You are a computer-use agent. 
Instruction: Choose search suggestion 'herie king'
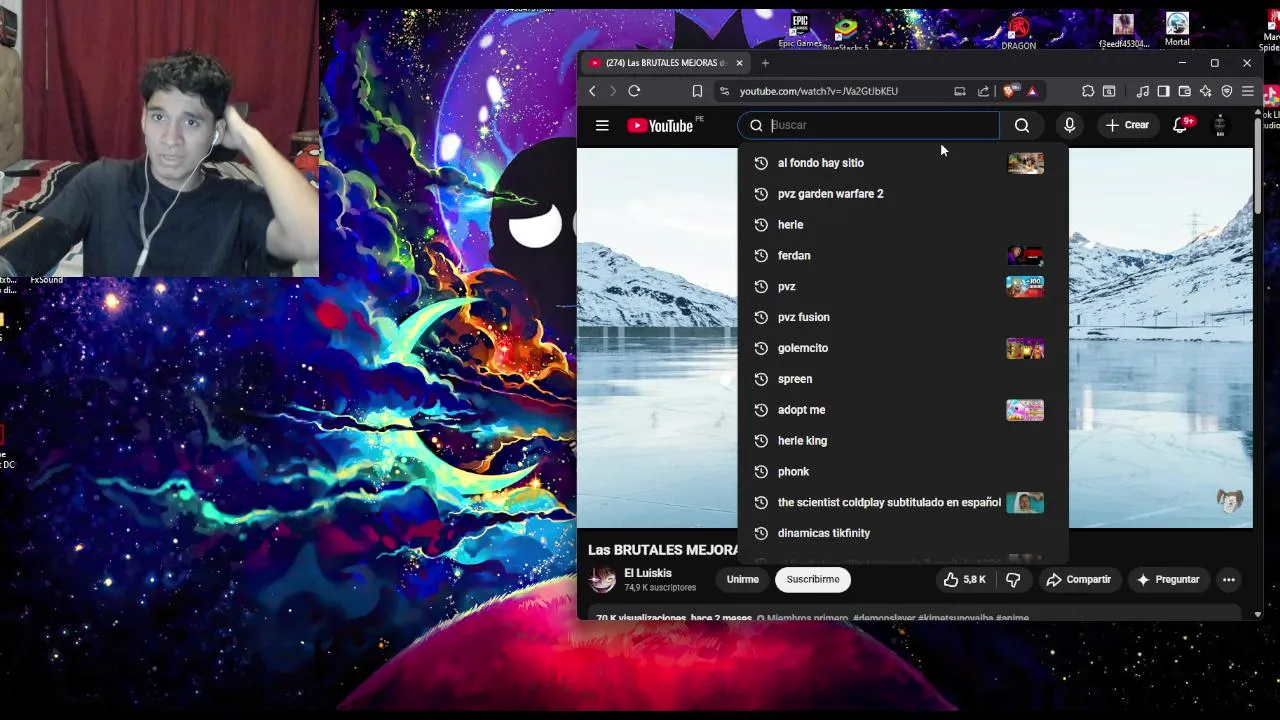(x=903, y=441)
